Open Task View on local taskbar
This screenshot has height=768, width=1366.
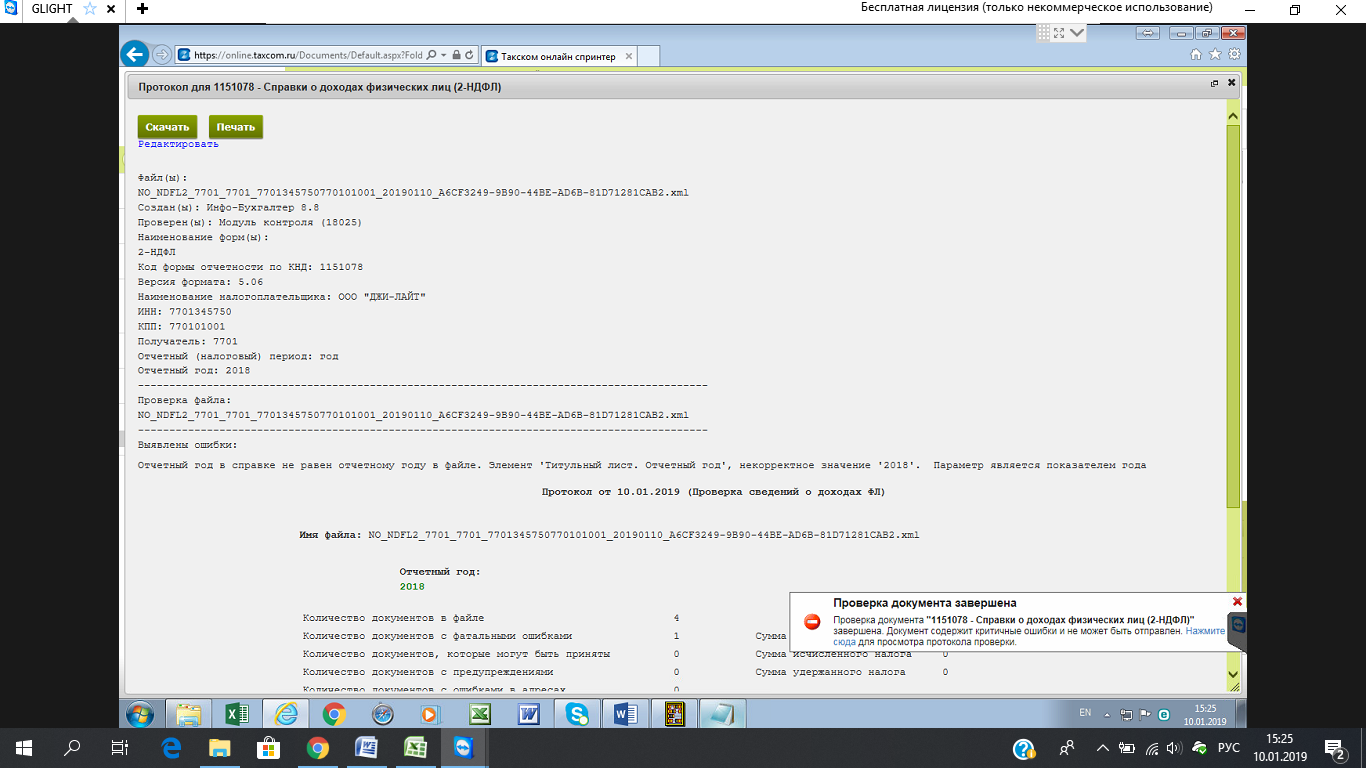(119, 747)
